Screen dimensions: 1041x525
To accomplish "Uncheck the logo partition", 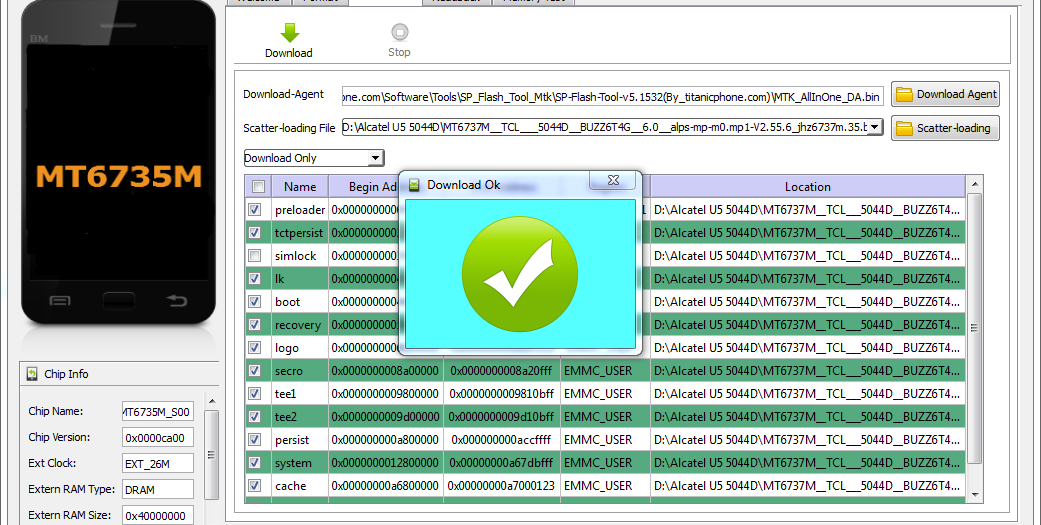I will click(254, 348).
